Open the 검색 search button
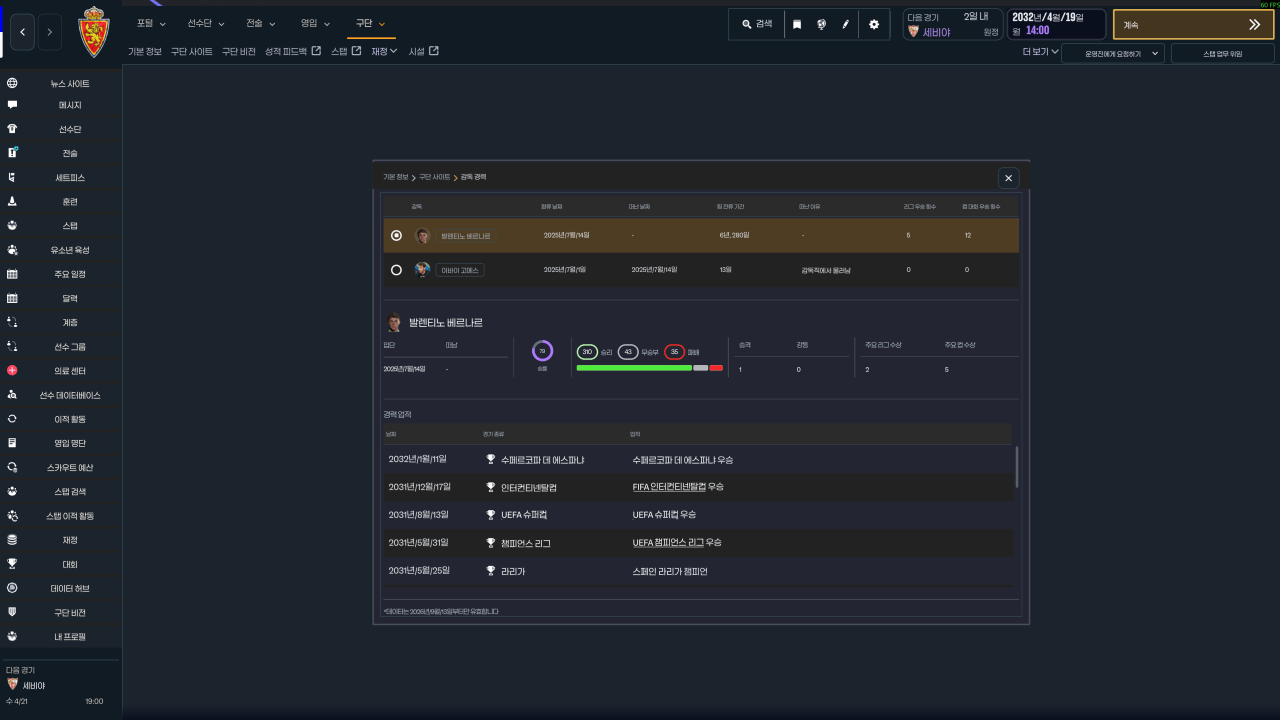The image size is (1280, 720). [x=757, y=24]
